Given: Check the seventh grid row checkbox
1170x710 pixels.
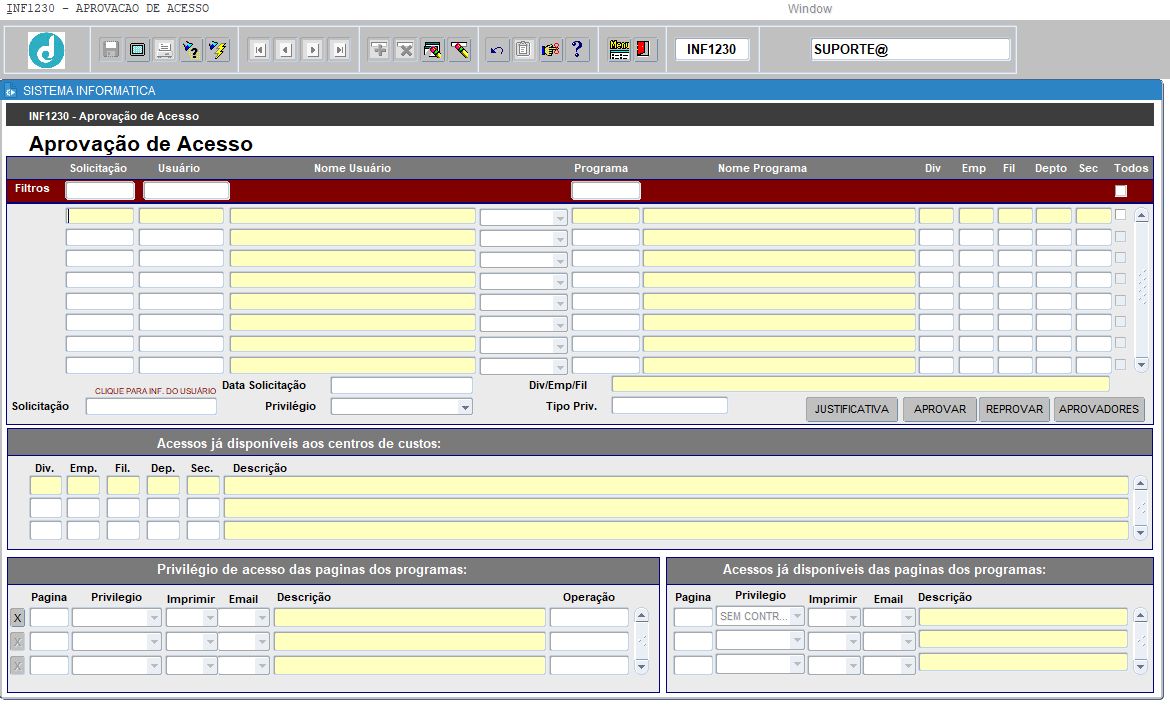Looking at the screenshot, I should click(x=1120, y=343).
